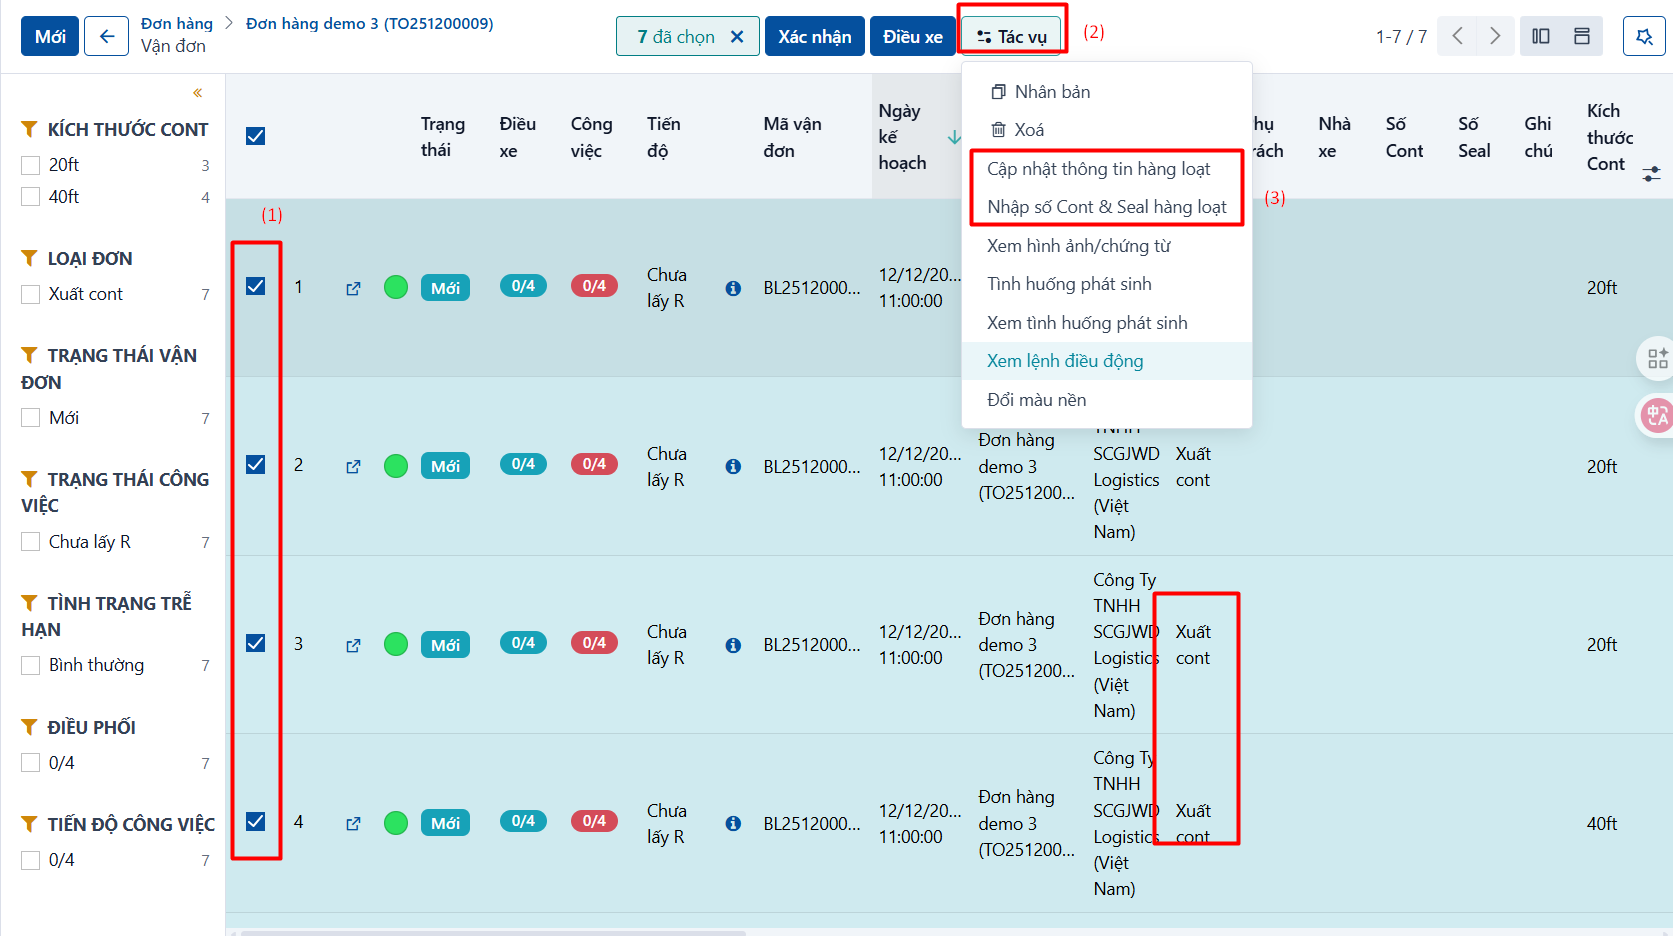This screenshot has width=1673, height=936.
Task: Select Xoá from the menu
Action: click(x=1106, y=130)
